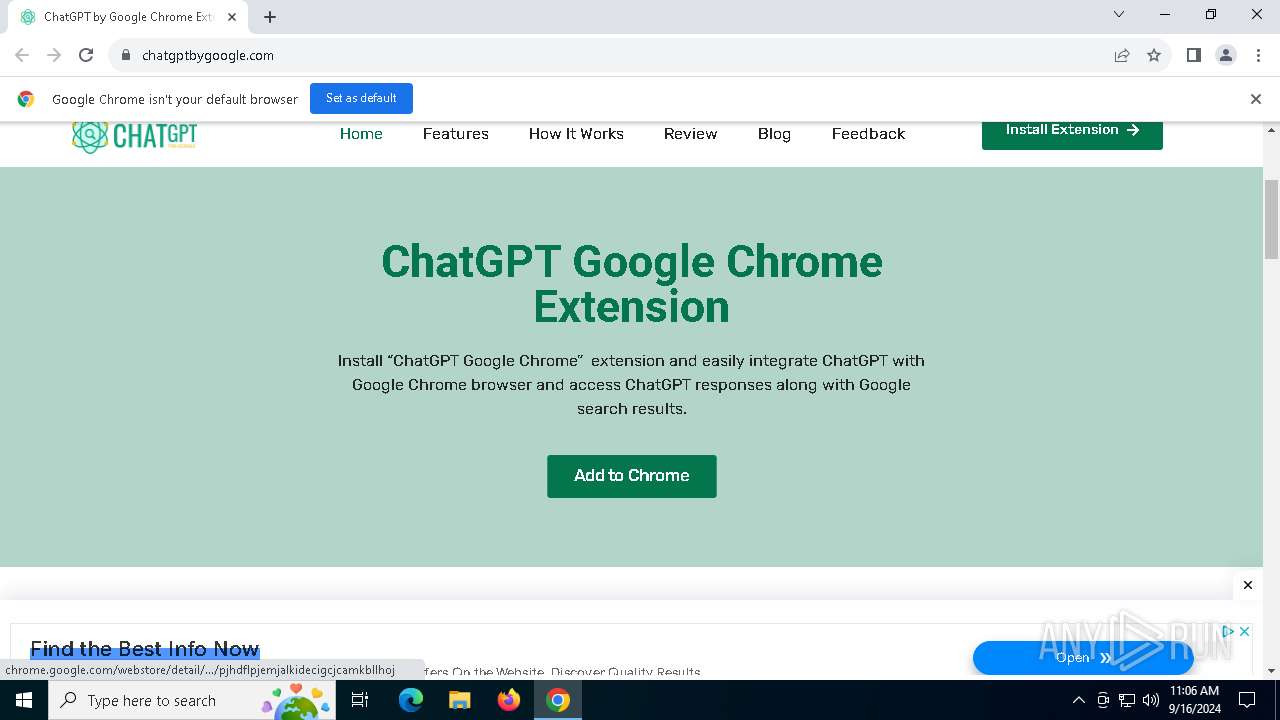
Task: Click the browser back arrow
Action: point(22,55)
